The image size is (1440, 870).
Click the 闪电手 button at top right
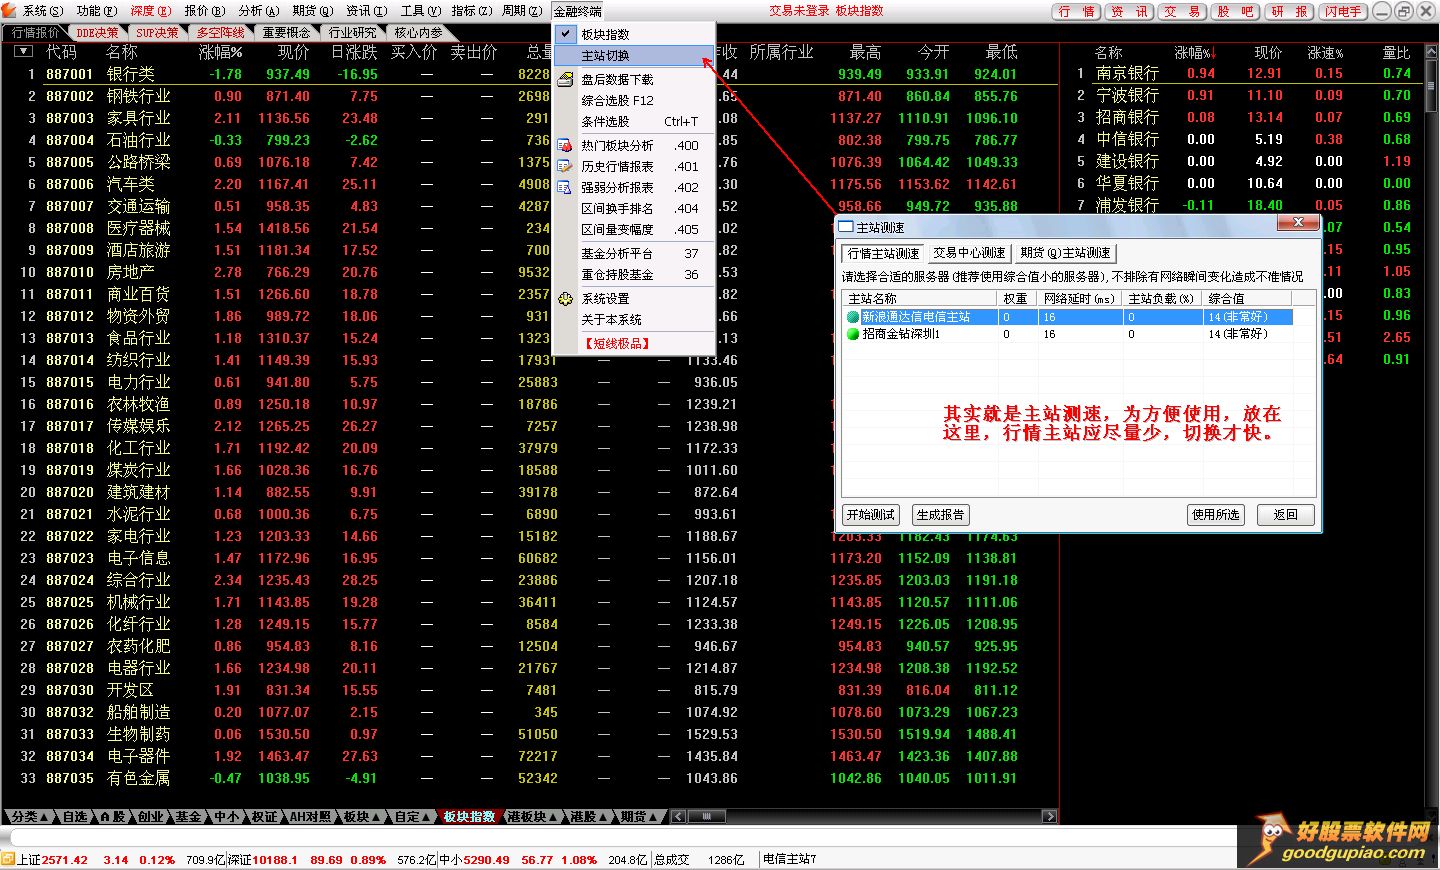tap(1342, 12)
